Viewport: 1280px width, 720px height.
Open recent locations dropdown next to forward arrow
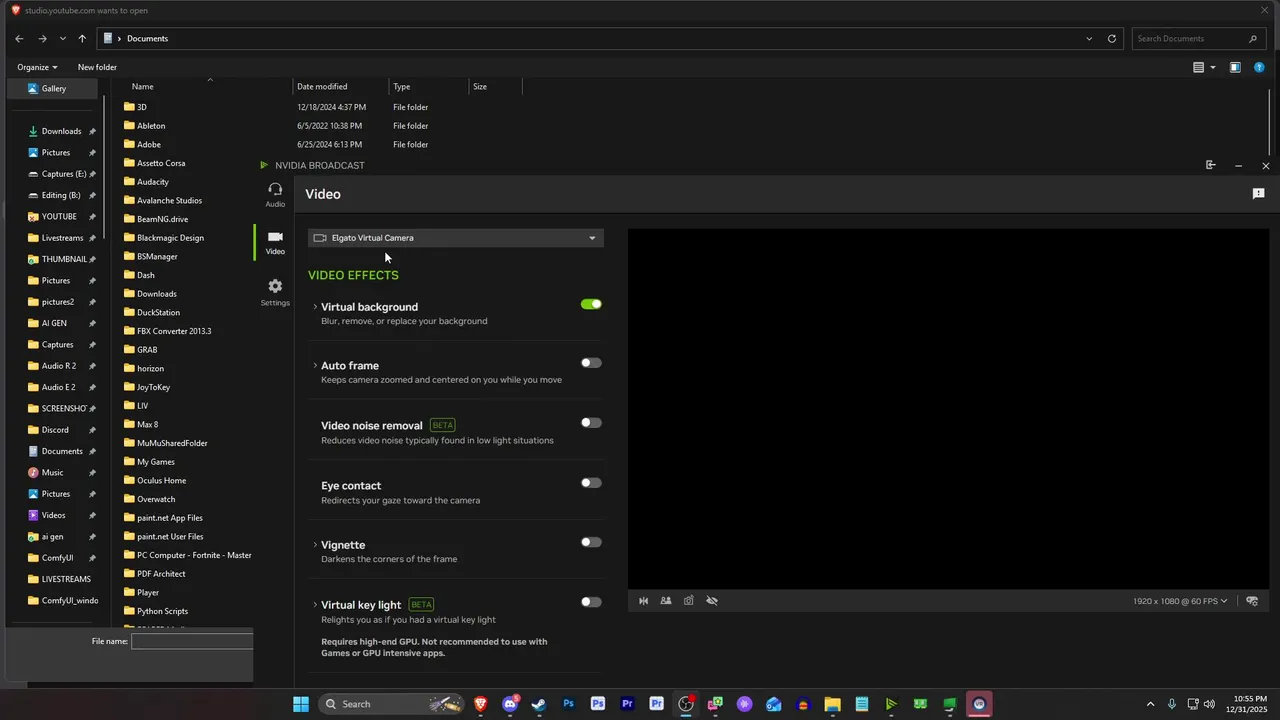62,39
